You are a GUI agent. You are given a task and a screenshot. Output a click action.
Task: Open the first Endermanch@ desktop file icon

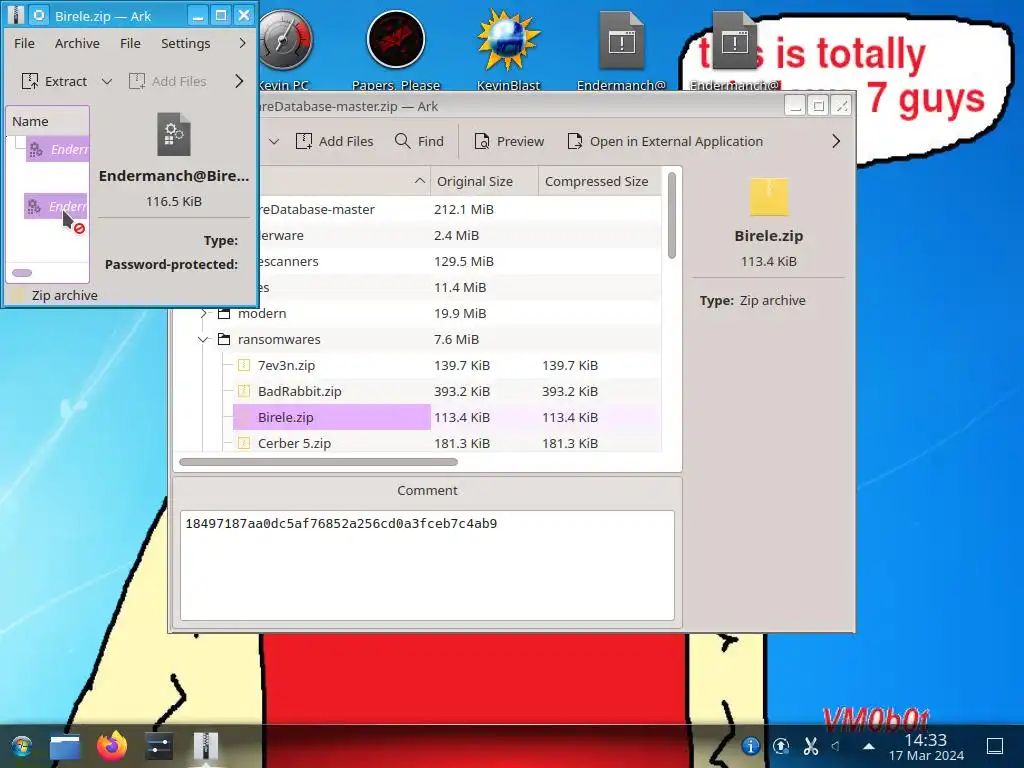pos(621,50)
